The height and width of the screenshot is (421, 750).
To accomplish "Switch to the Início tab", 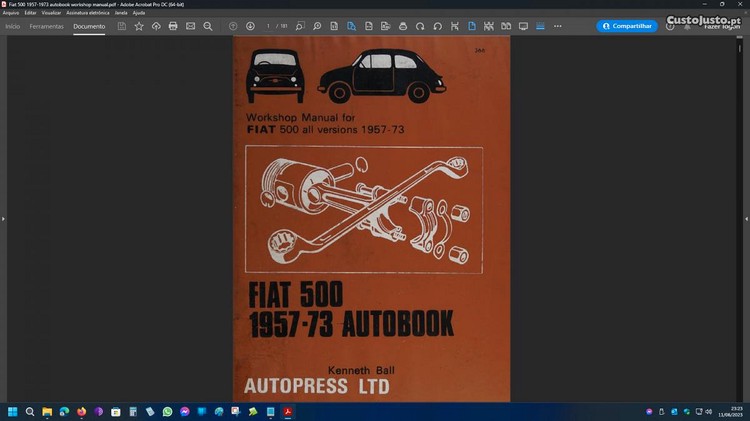I will [13, 26].
